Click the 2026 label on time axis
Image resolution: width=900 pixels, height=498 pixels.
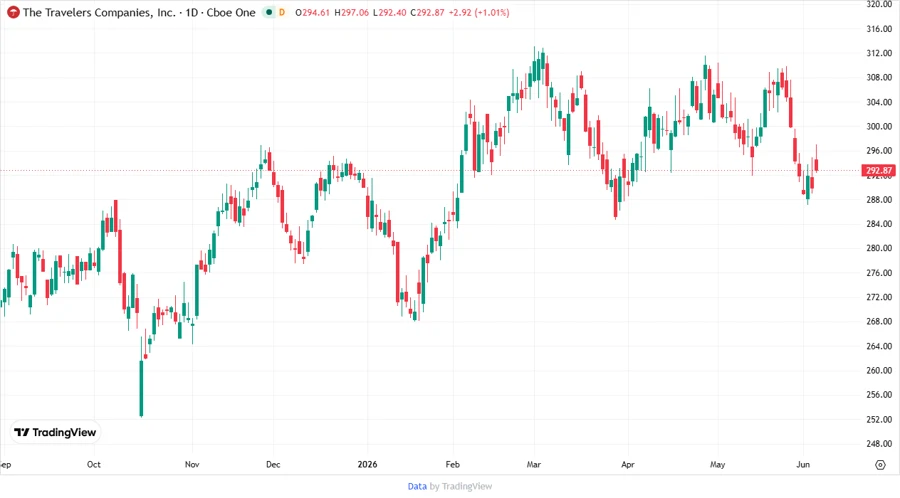[x=367, y=465]
